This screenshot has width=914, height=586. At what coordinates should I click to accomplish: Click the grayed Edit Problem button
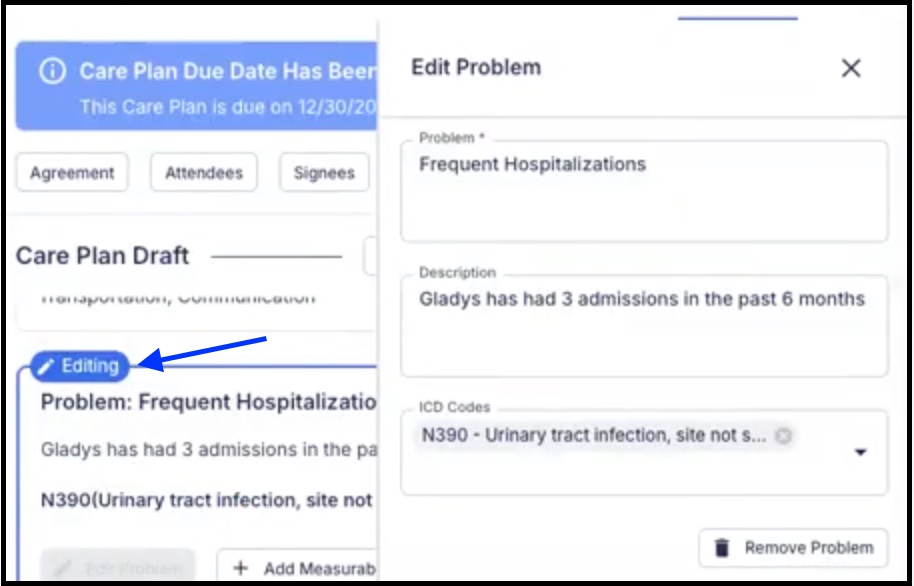pos(117,566)
